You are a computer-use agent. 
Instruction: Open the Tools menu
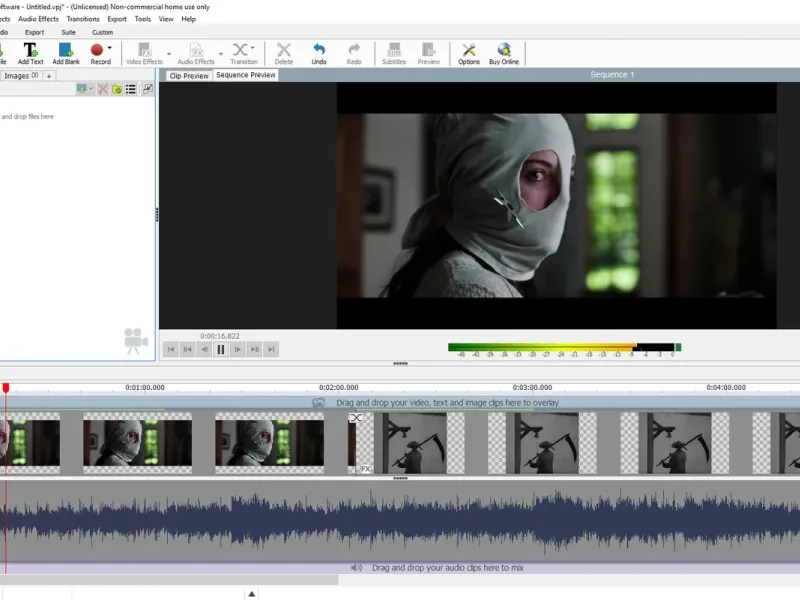(143, 19)
